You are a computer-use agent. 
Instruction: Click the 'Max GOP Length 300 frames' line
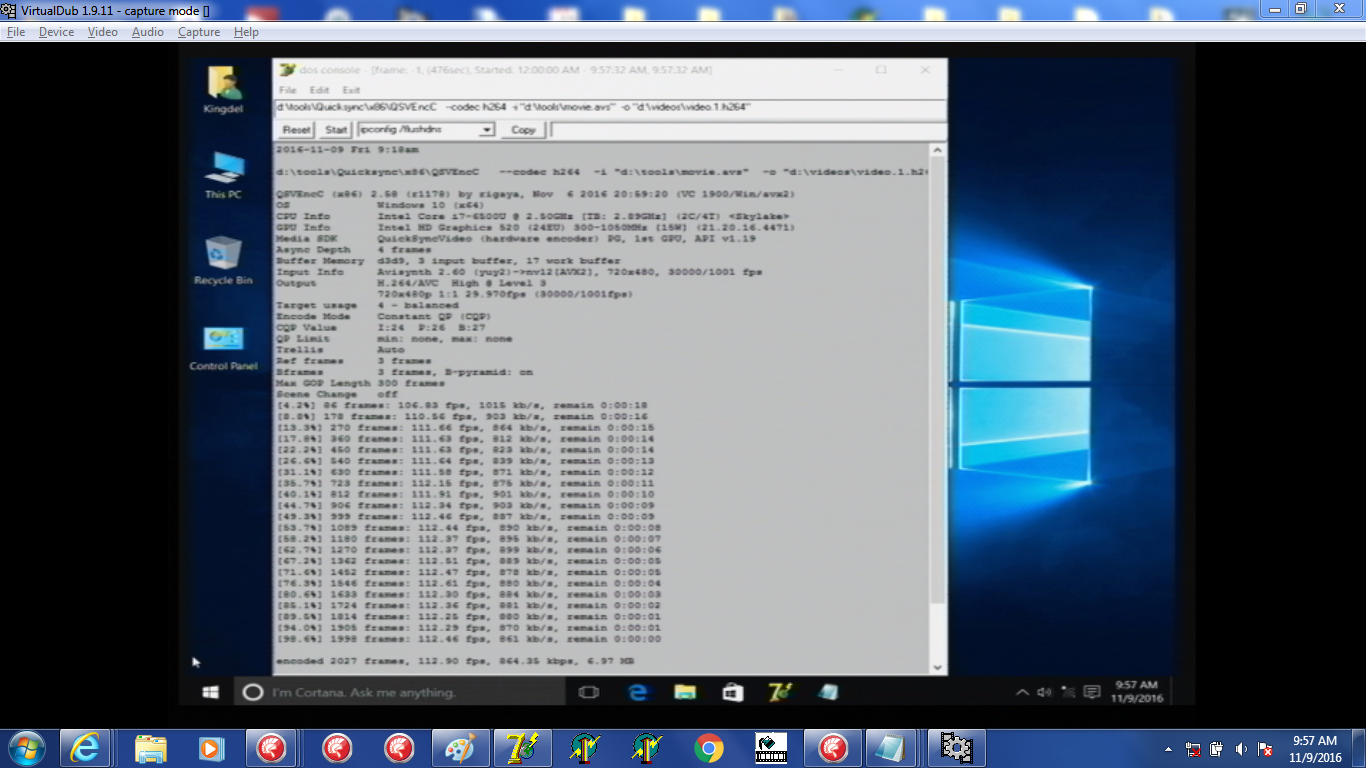tap(360, 383)
